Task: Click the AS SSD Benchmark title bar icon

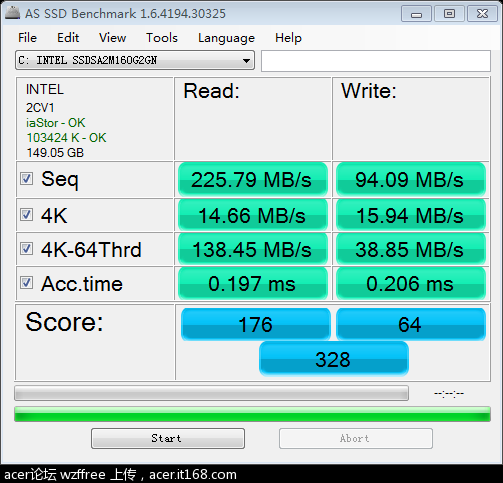Action: (13, 13)
